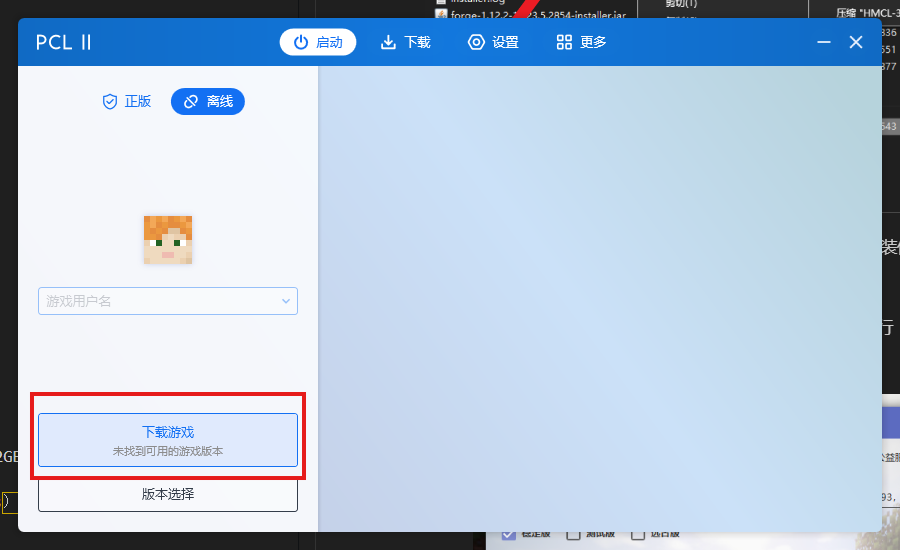Switch to the 启动 tab

(x=317, y=42)
